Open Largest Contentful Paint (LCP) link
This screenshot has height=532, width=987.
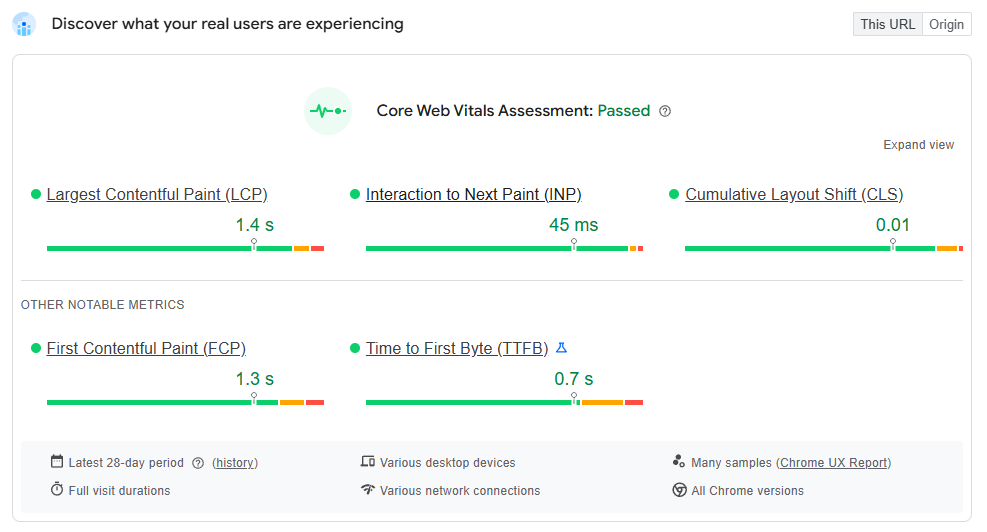coord(157,194)
